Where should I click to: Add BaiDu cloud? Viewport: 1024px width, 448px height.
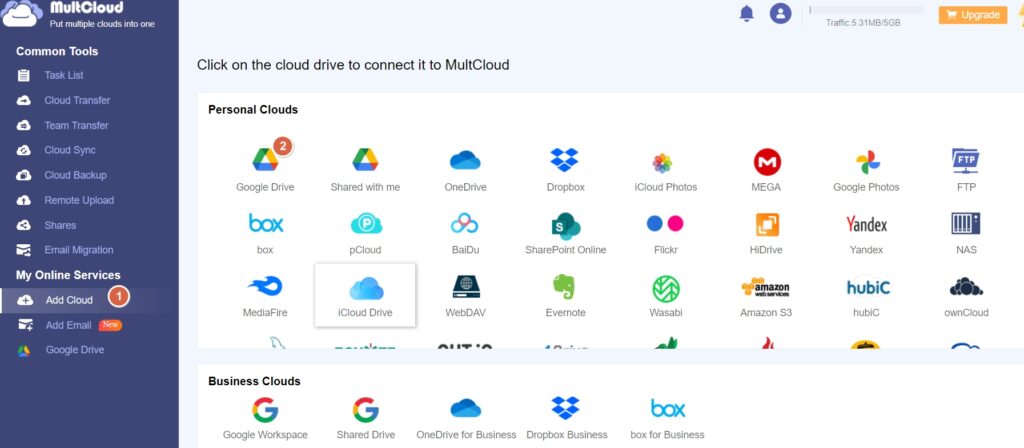[x=466, y=232]
